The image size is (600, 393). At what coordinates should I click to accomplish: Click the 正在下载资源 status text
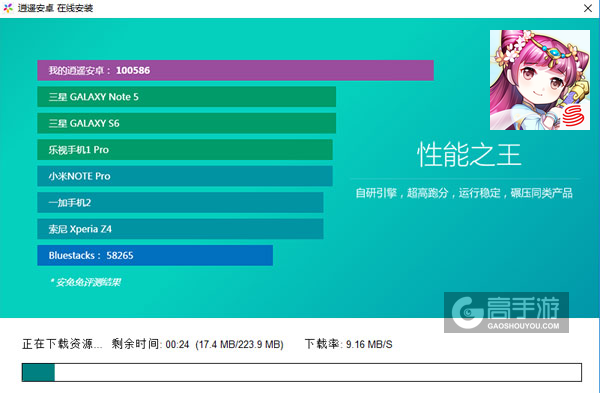point(62,344)
